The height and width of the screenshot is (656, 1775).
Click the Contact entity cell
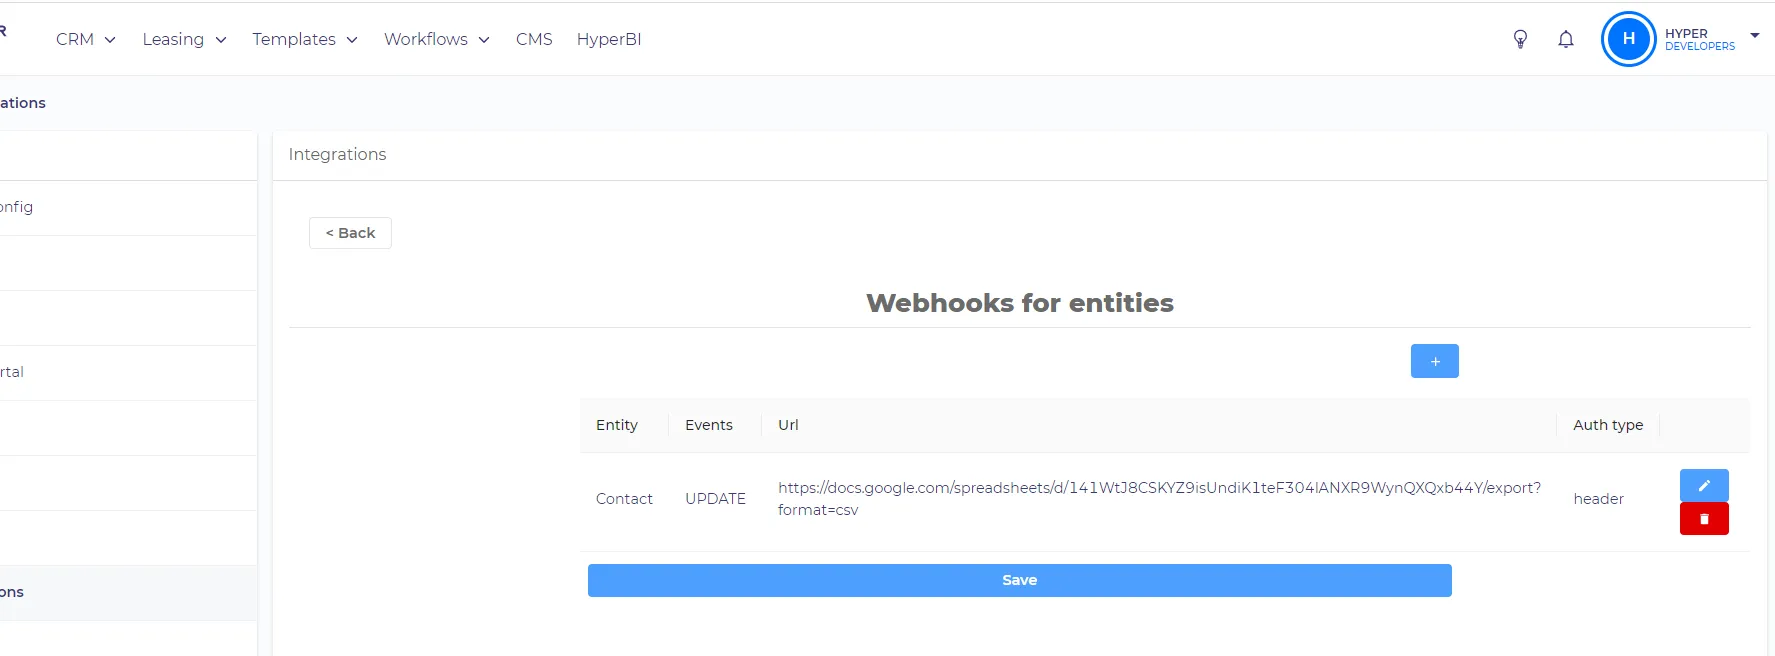coord(624,499)
